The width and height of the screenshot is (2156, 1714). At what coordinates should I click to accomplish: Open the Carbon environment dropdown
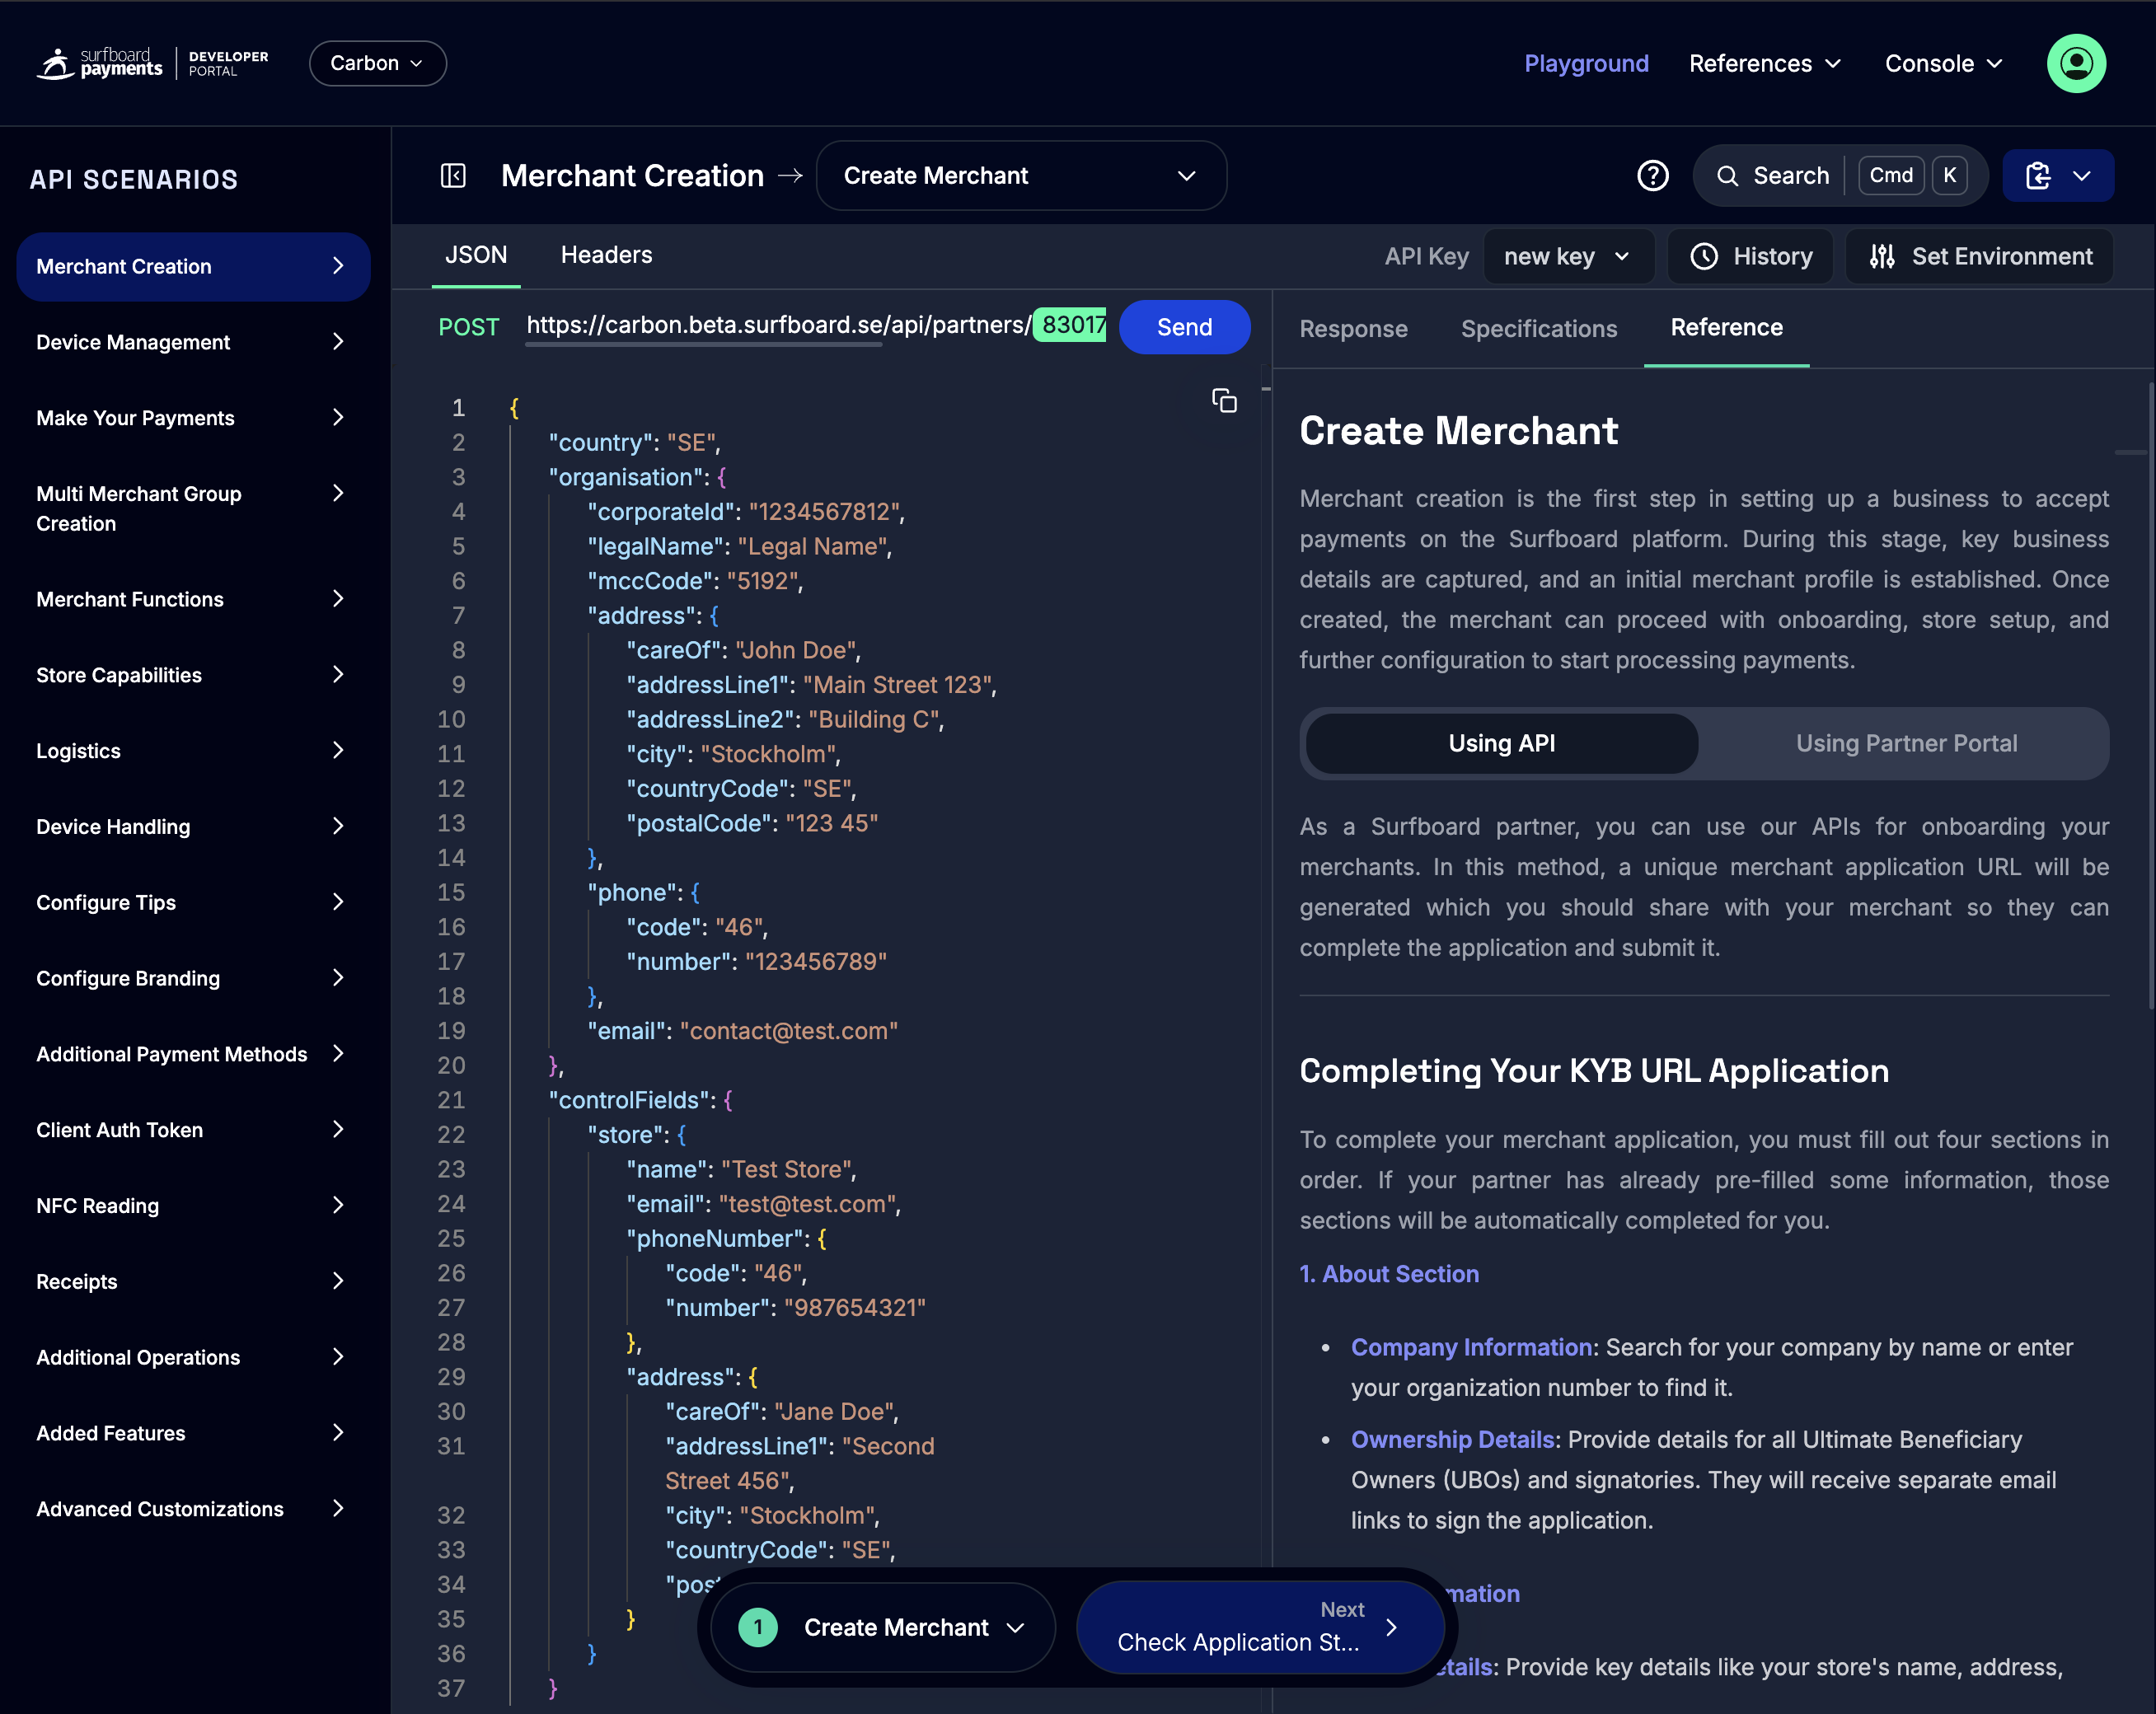coord(377,63)
